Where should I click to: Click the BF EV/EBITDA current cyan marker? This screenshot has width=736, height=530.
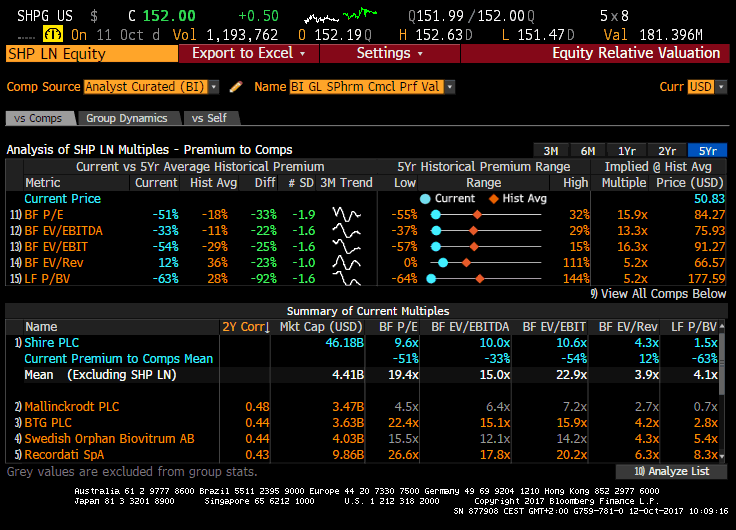click(x=436, y=230)
